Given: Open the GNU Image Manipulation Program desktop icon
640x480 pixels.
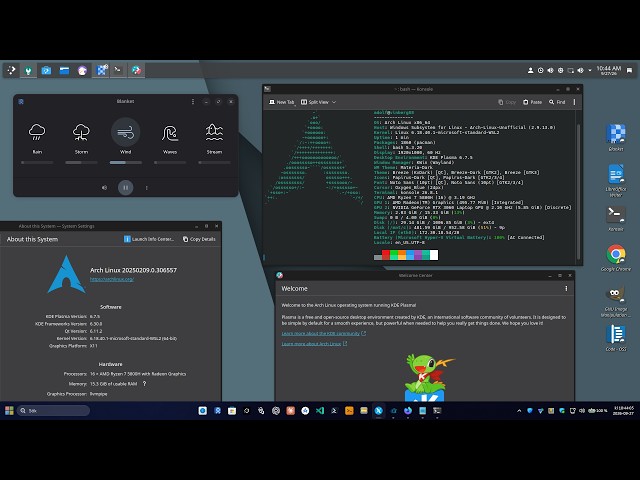Looking at the screenshot, I should click(616, 301).
